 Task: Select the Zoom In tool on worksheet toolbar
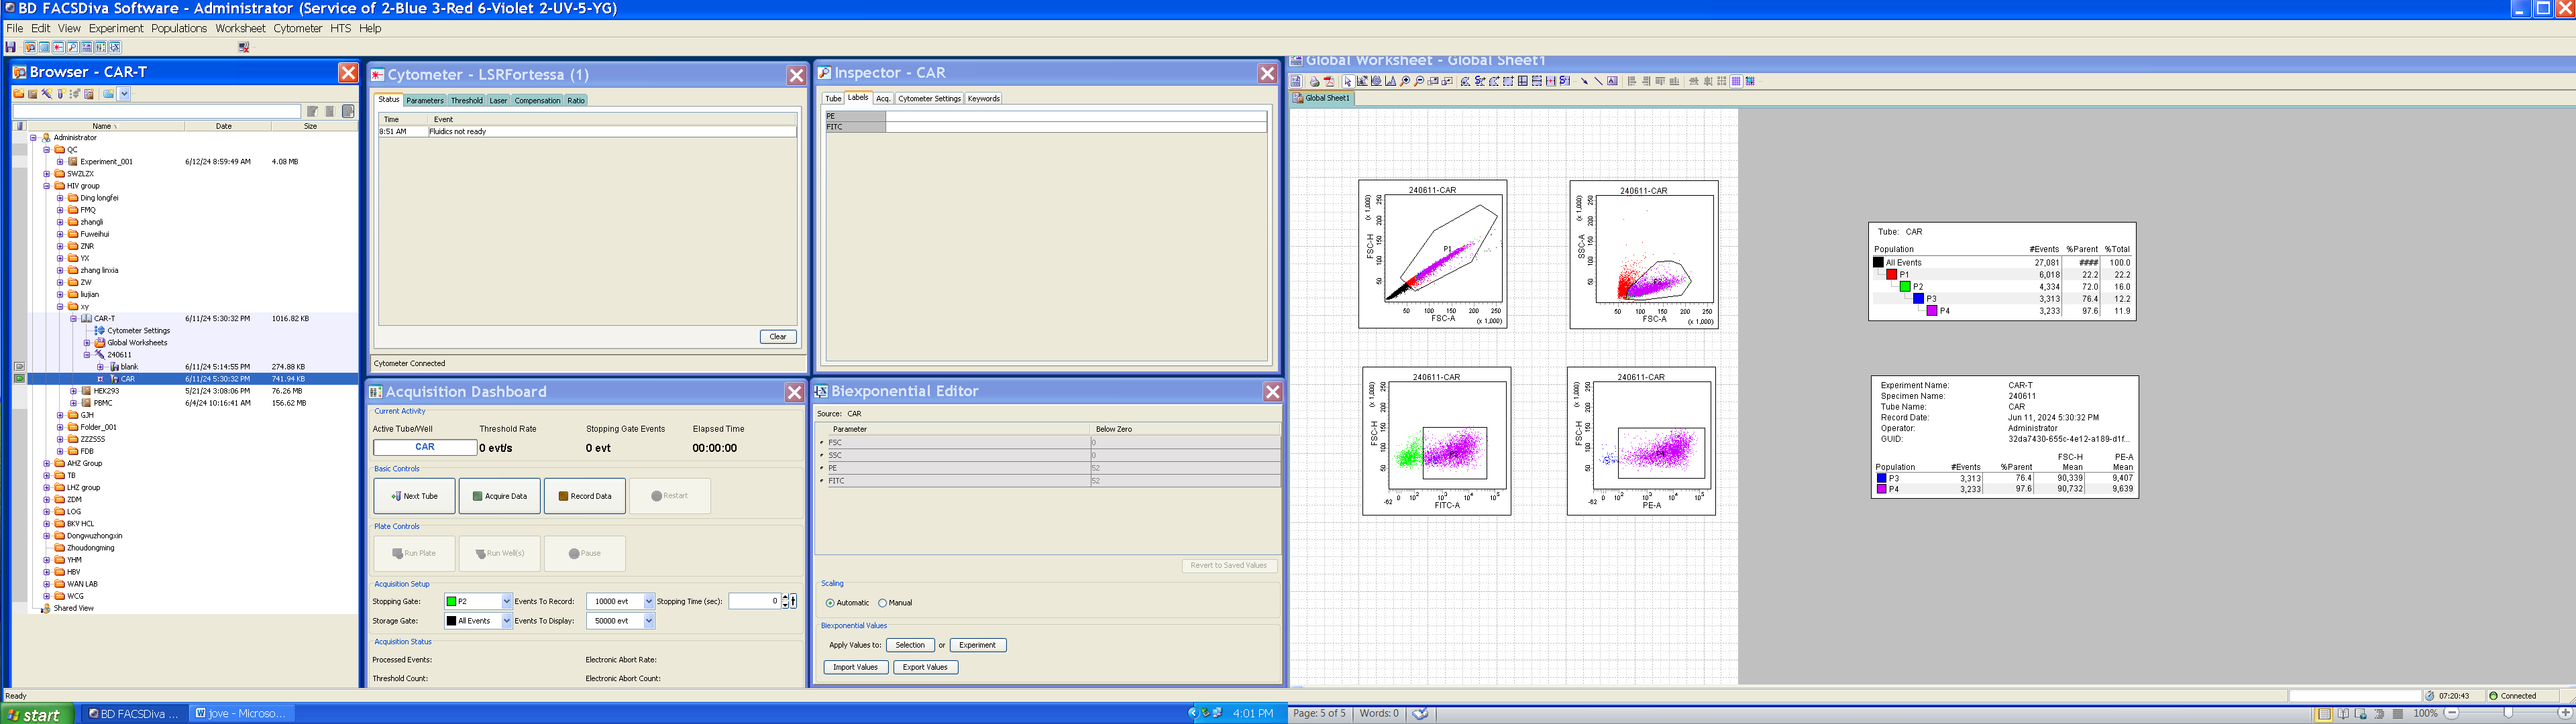click(1405, 82)
